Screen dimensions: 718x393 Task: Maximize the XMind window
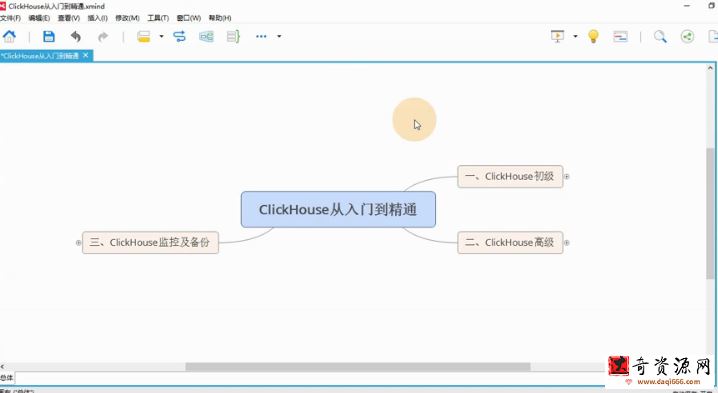point(712,6)
